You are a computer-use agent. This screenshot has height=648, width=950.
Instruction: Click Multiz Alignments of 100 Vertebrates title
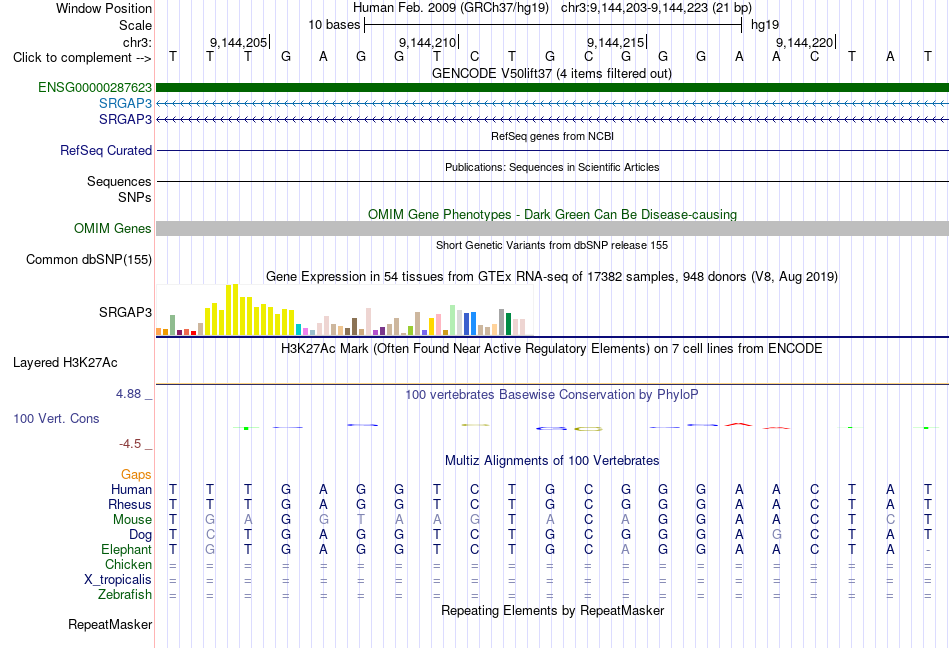[552, 460]
